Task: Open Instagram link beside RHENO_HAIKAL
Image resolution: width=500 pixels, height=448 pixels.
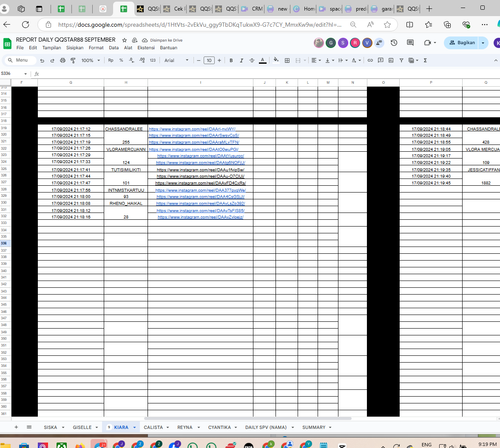Action: 201,203
